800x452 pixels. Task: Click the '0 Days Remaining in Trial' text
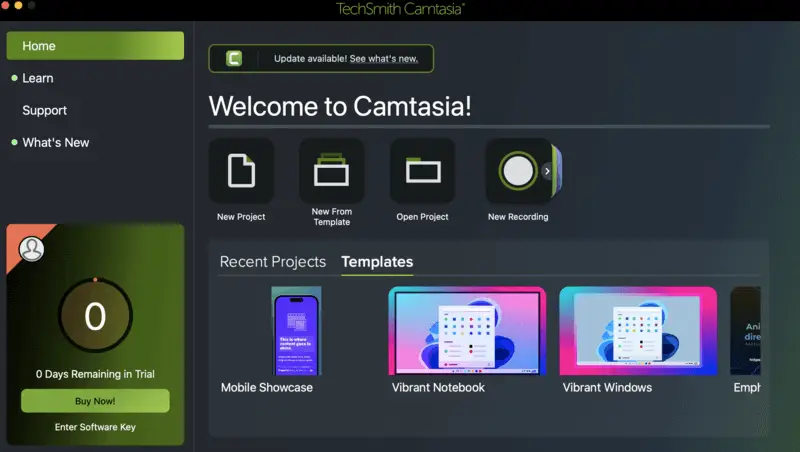click(x=95, y=374)
